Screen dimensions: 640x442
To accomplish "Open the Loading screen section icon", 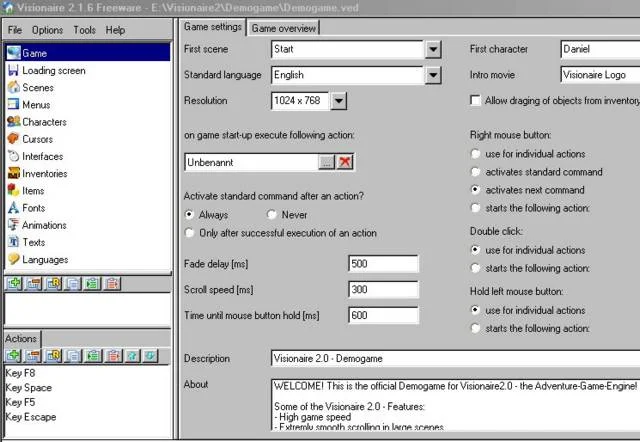I will point(13,70).
